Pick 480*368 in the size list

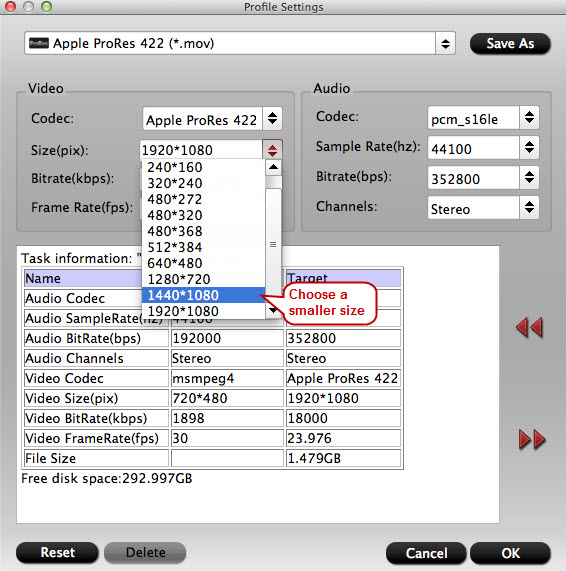coord(203,231)
